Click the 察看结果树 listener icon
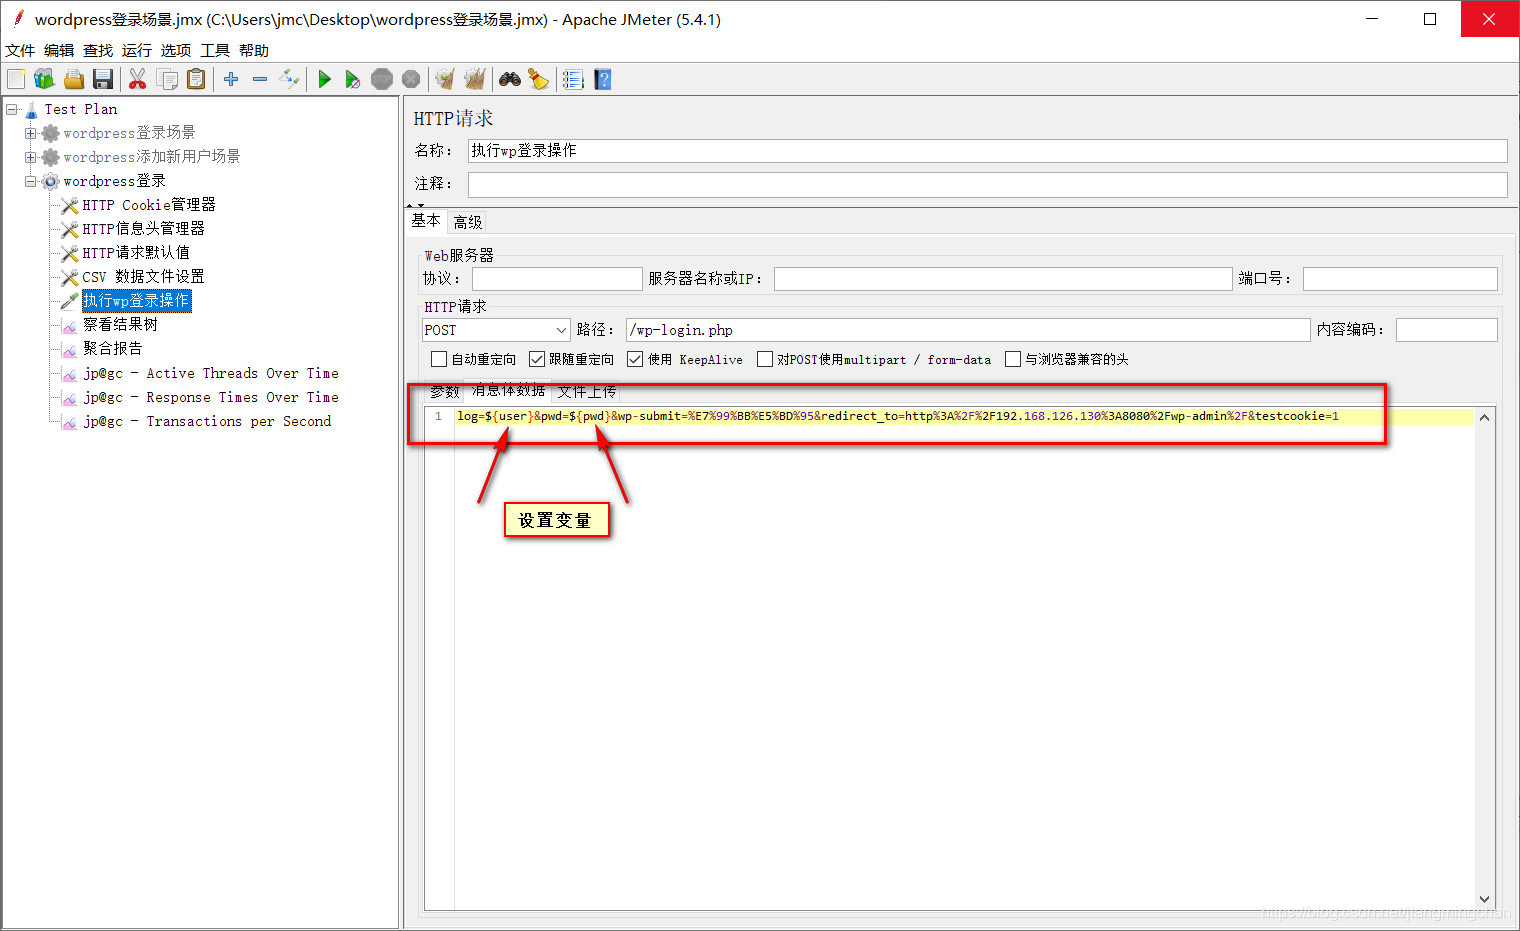 tap(69, 325)
